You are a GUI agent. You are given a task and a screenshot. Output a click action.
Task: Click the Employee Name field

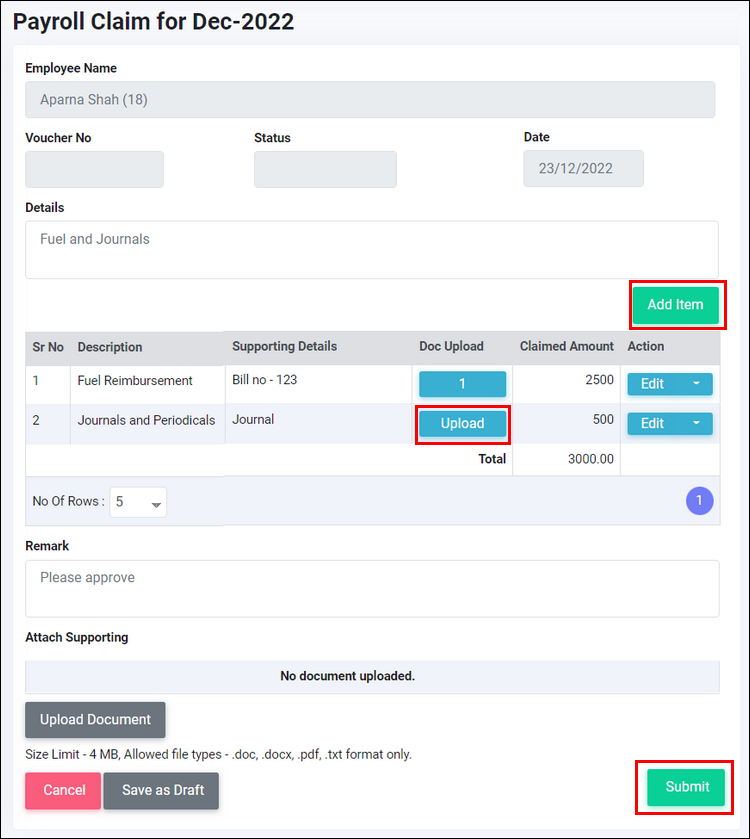pyautogui.click(x=370, y=100)
